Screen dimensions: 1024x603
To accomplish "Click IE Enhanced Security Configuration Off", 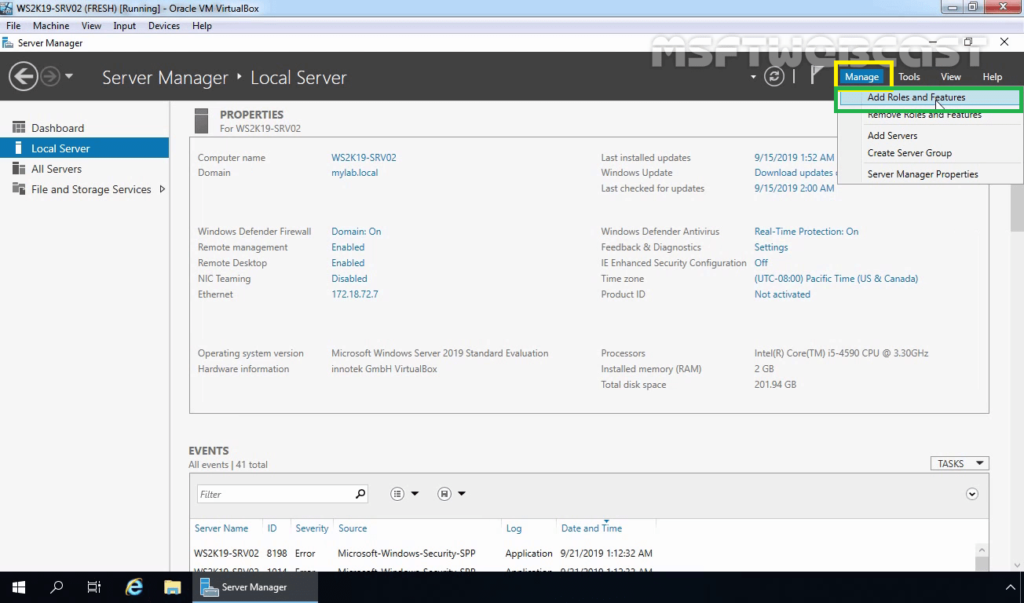I will [761, 263].
